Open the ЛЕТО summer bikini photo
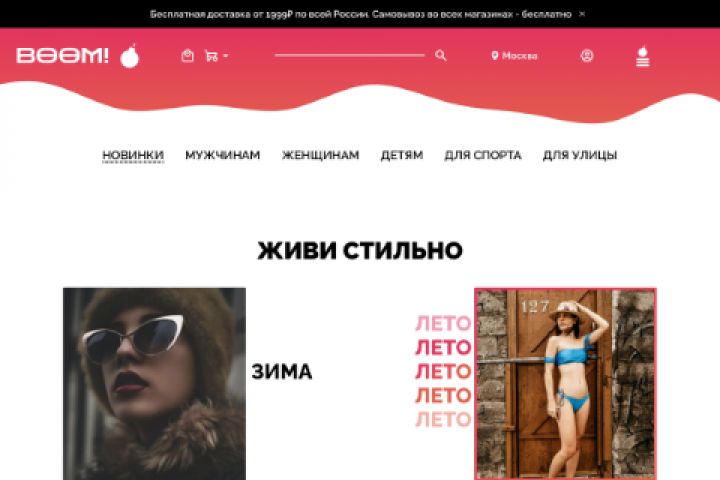 tap(565, 384)
